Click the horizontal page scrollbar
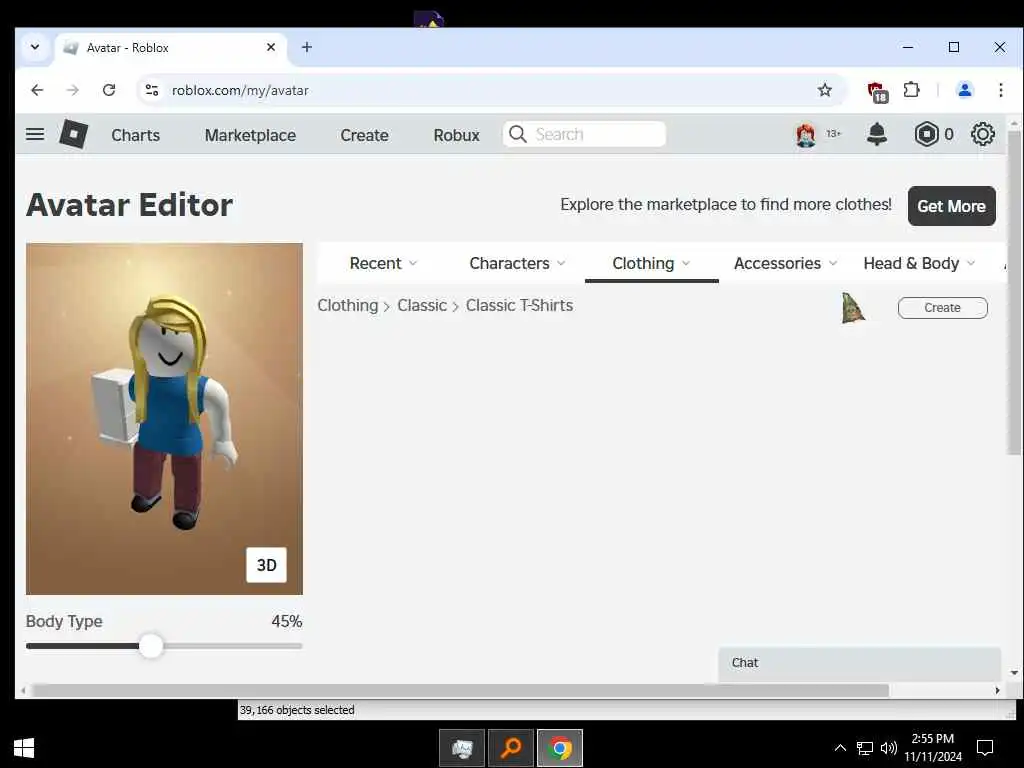This screenshot has height=768, width=1024. (x=460, y=690)
